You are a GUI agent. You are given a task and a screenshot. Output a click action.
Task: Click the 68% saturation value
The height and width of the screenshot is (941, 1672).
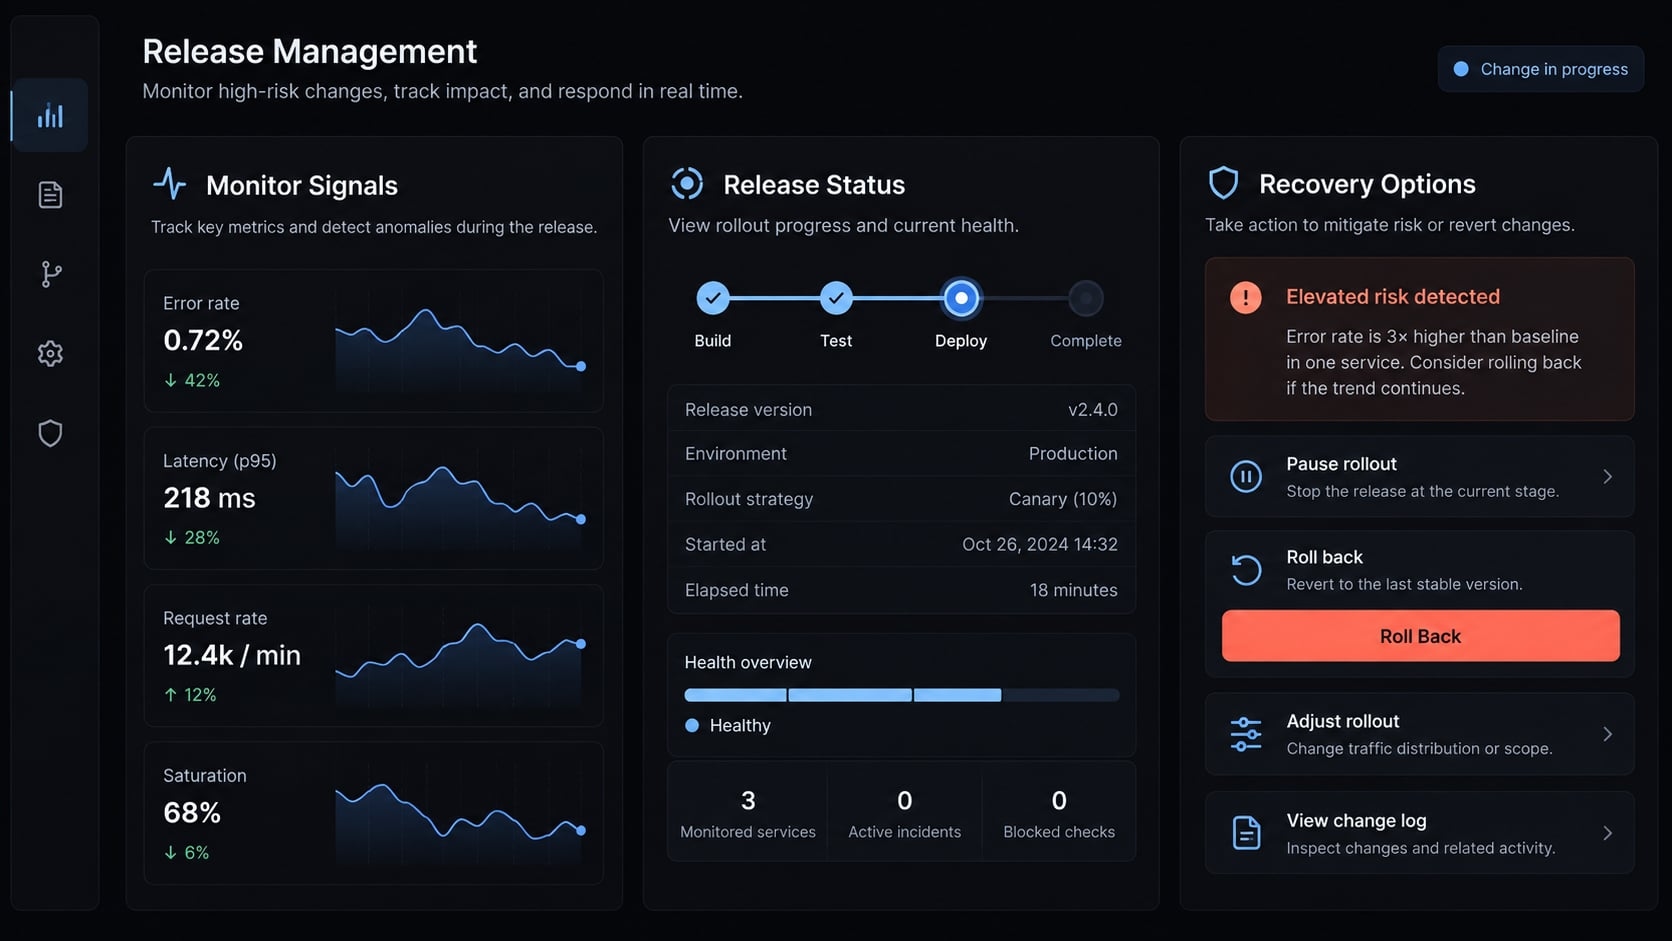coord(192,812)
